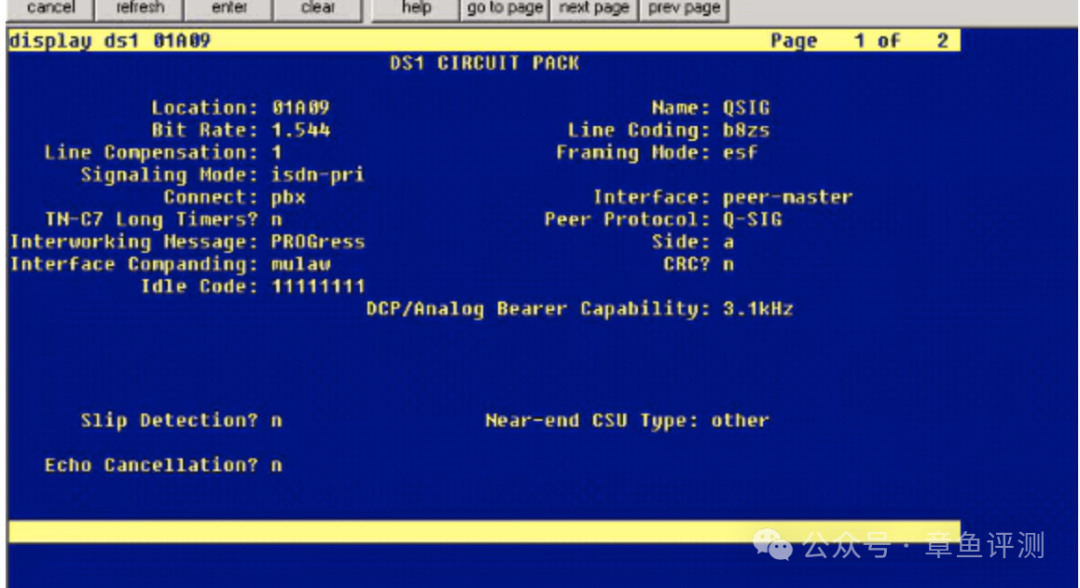
Task: Click the Slip Detection value n
Action: click(277, 421)
